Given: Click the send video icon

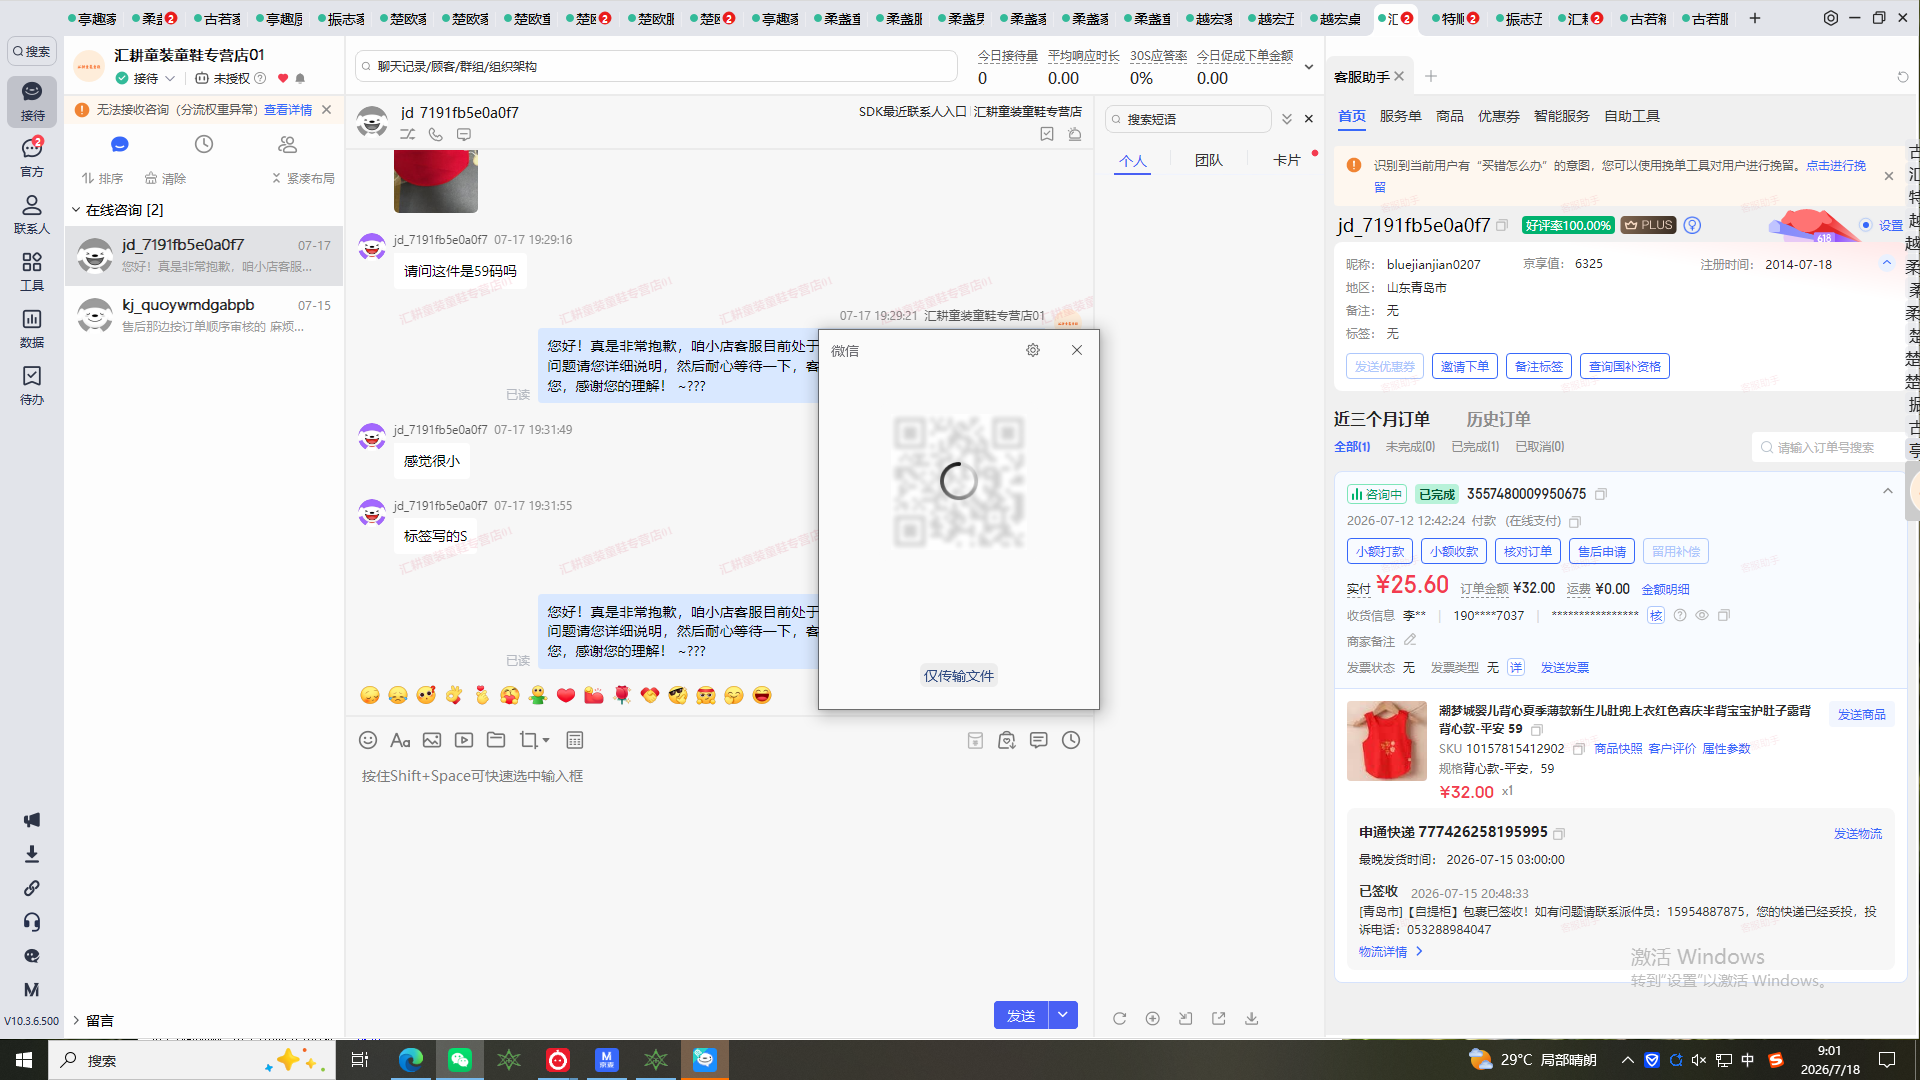Looking at the screenshot, I should [464, 740].
